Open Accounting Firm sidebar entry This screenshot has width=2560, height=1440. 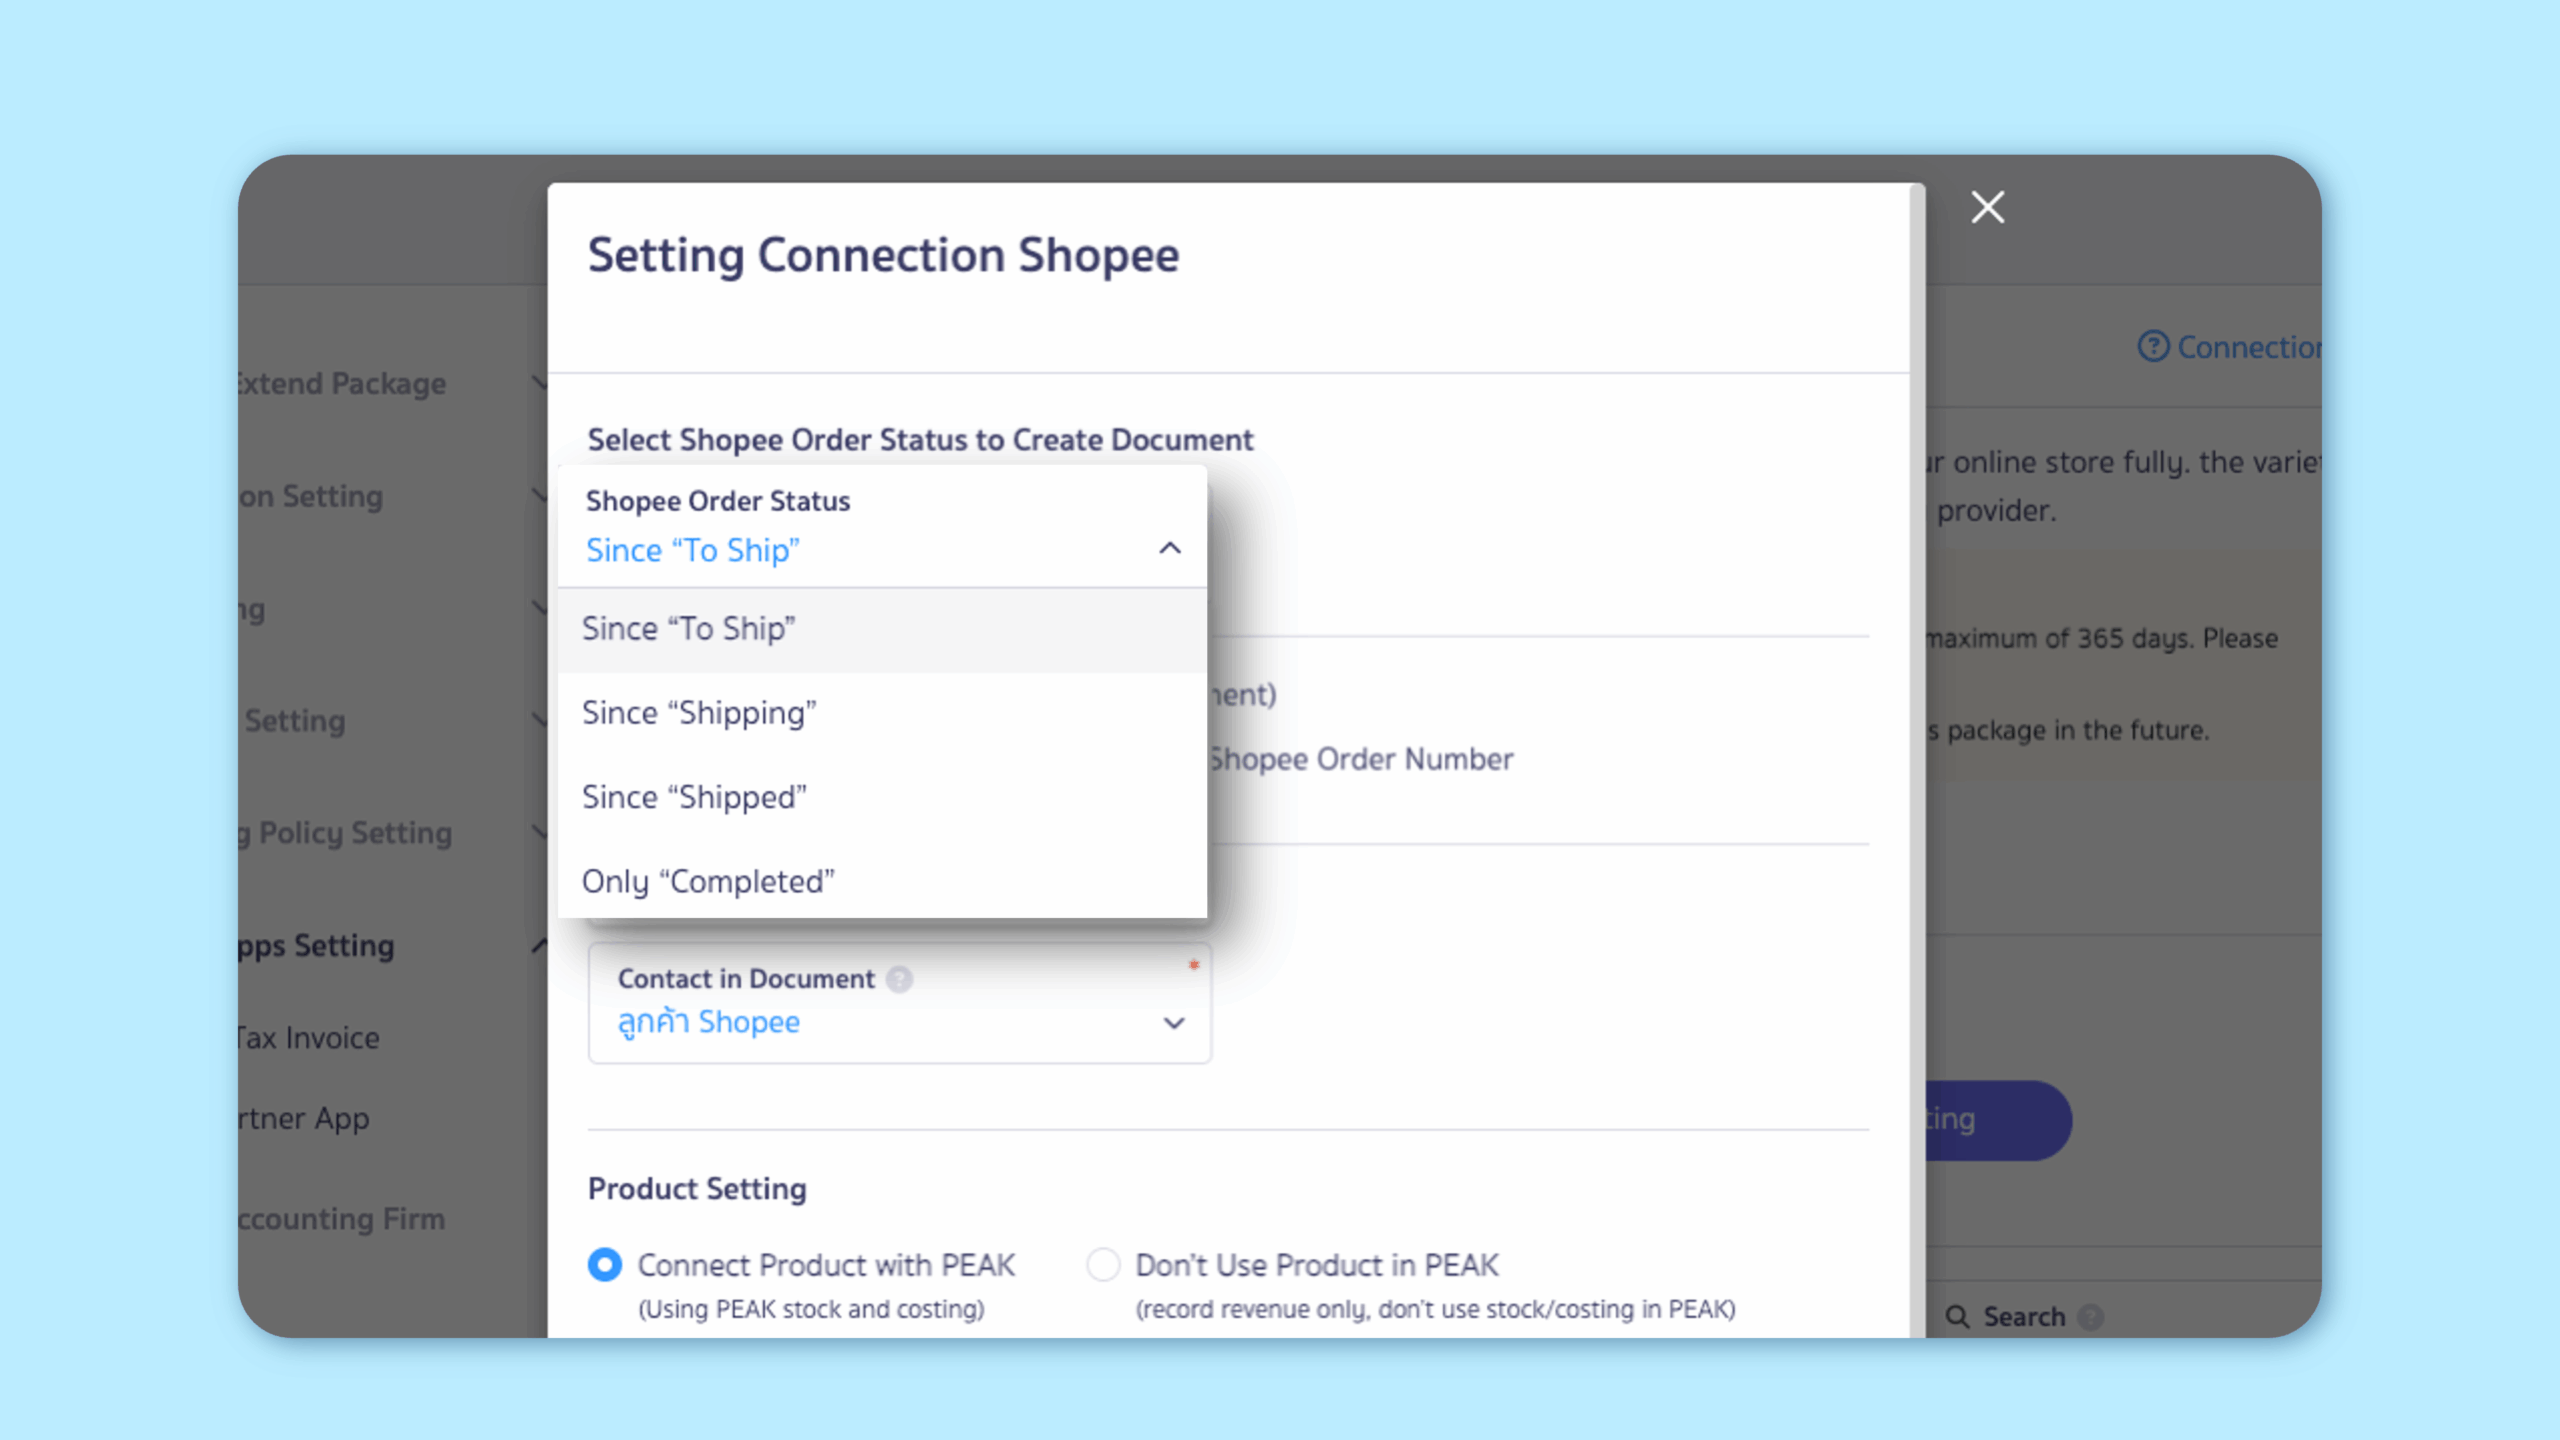click(x=343, y=1219)
